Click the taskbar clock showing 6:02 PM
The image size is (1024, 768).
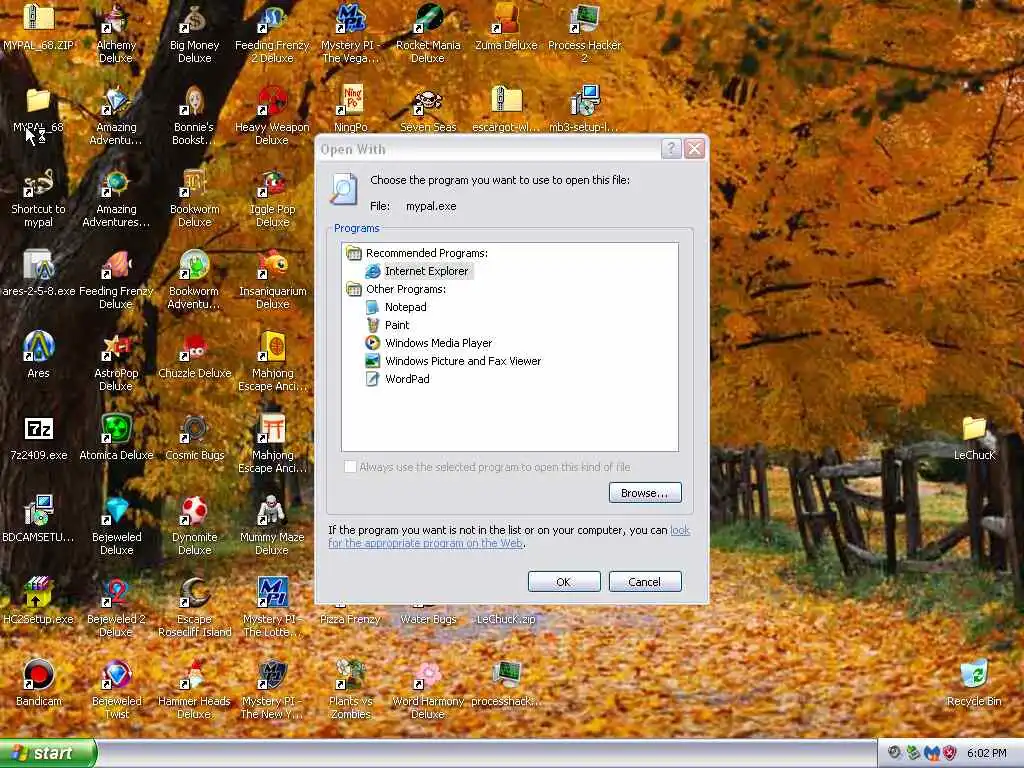click(x=987, y=753)
